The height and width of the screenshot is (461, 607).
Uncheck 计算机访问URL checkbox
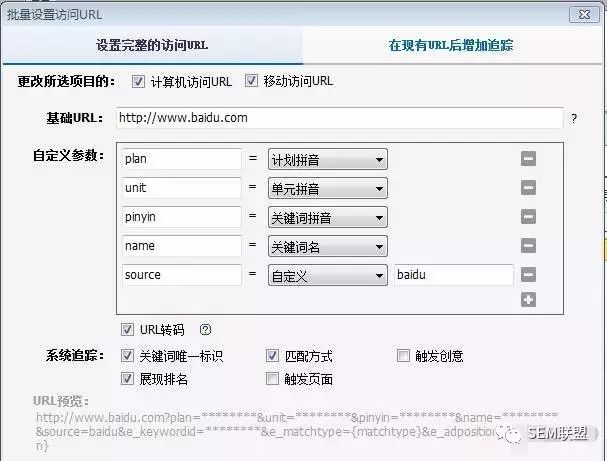click(x=138, y=81)
